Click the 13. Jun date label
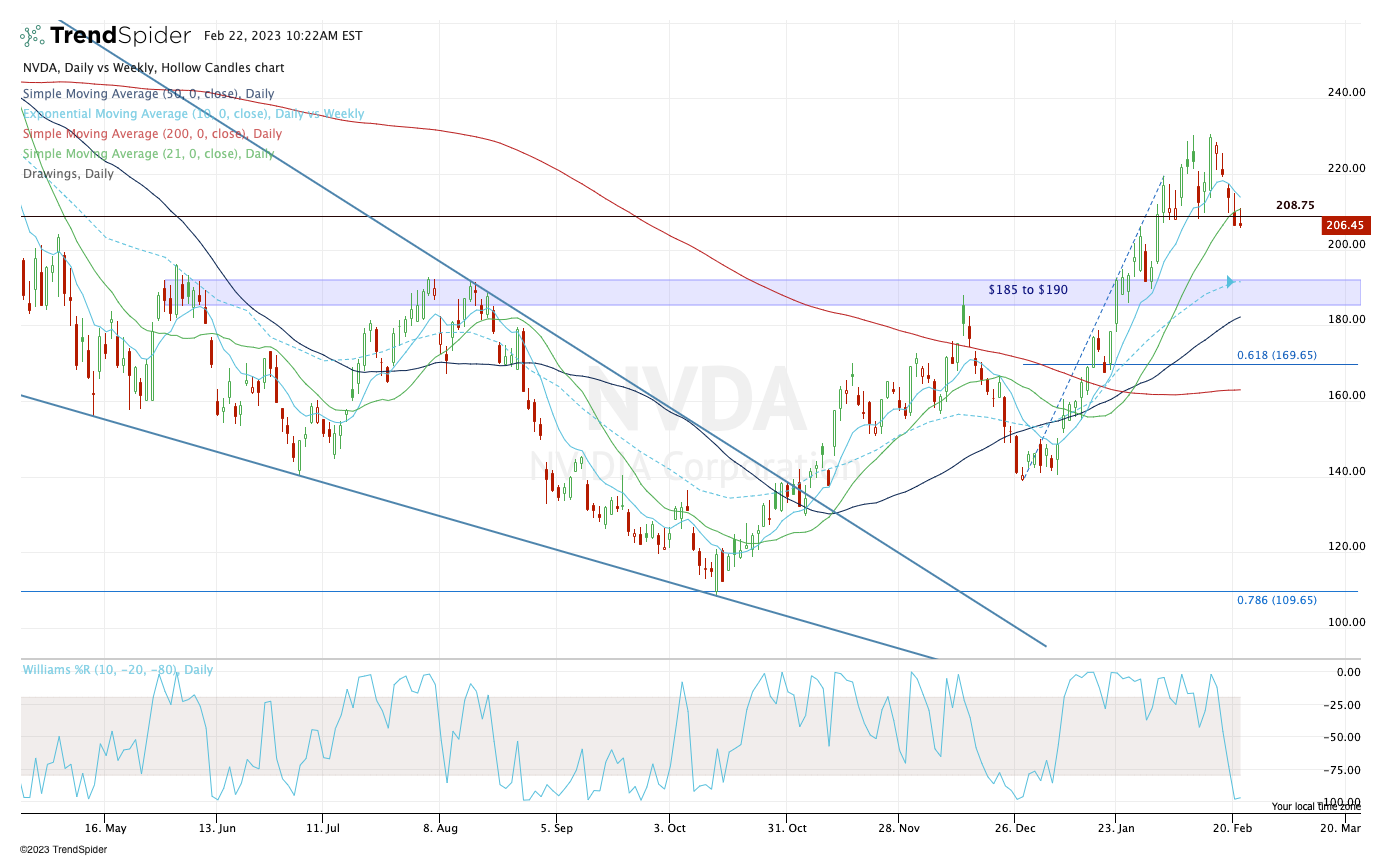The height and width of the screenshot is (859, 1391). [x=217, y=828]
